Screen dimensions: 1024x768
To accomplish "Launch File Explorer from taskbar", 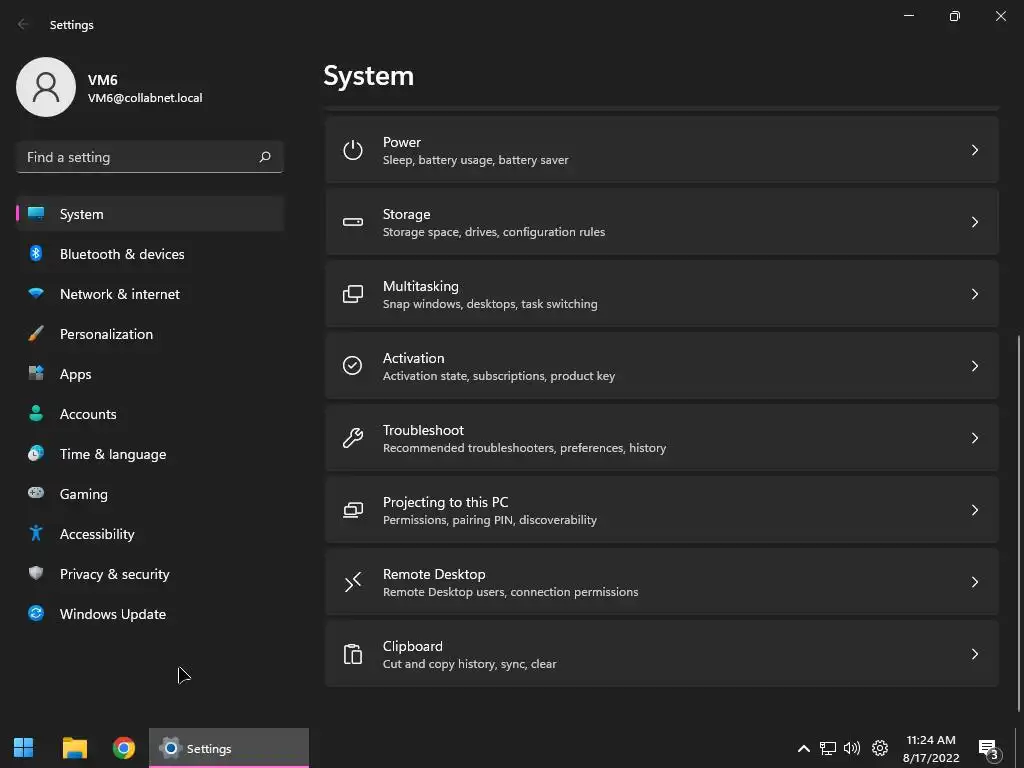I will coord(74,748).
